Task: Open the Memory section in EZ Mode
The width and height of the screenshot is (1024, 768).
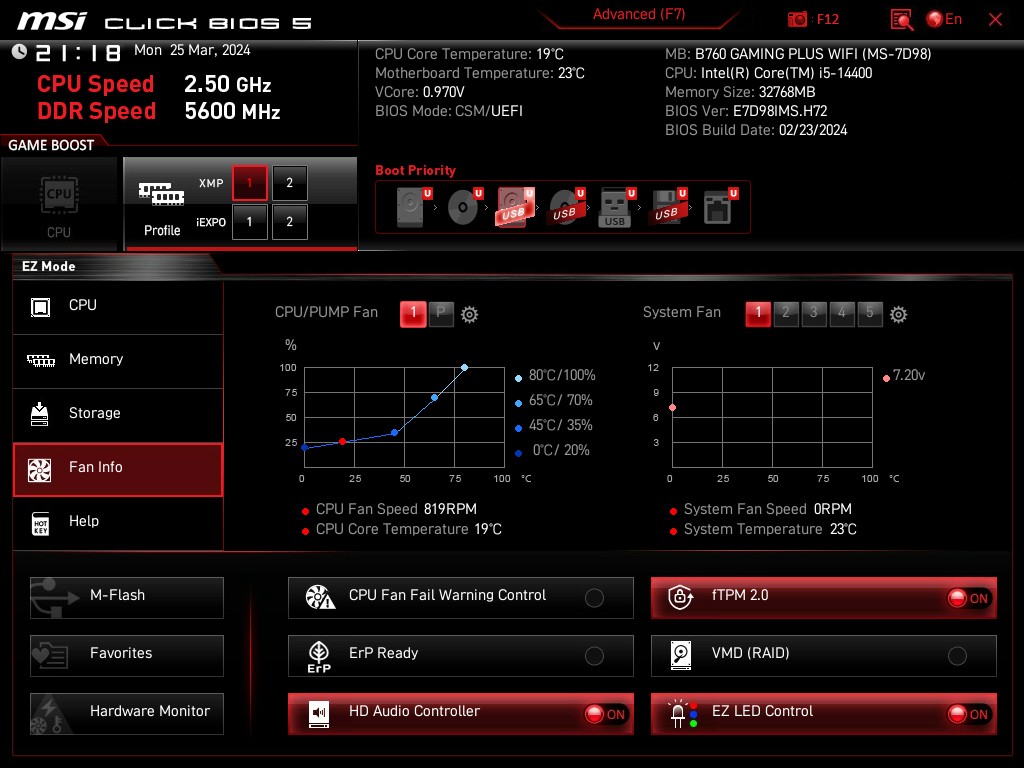Action: [x=118, y=360]
